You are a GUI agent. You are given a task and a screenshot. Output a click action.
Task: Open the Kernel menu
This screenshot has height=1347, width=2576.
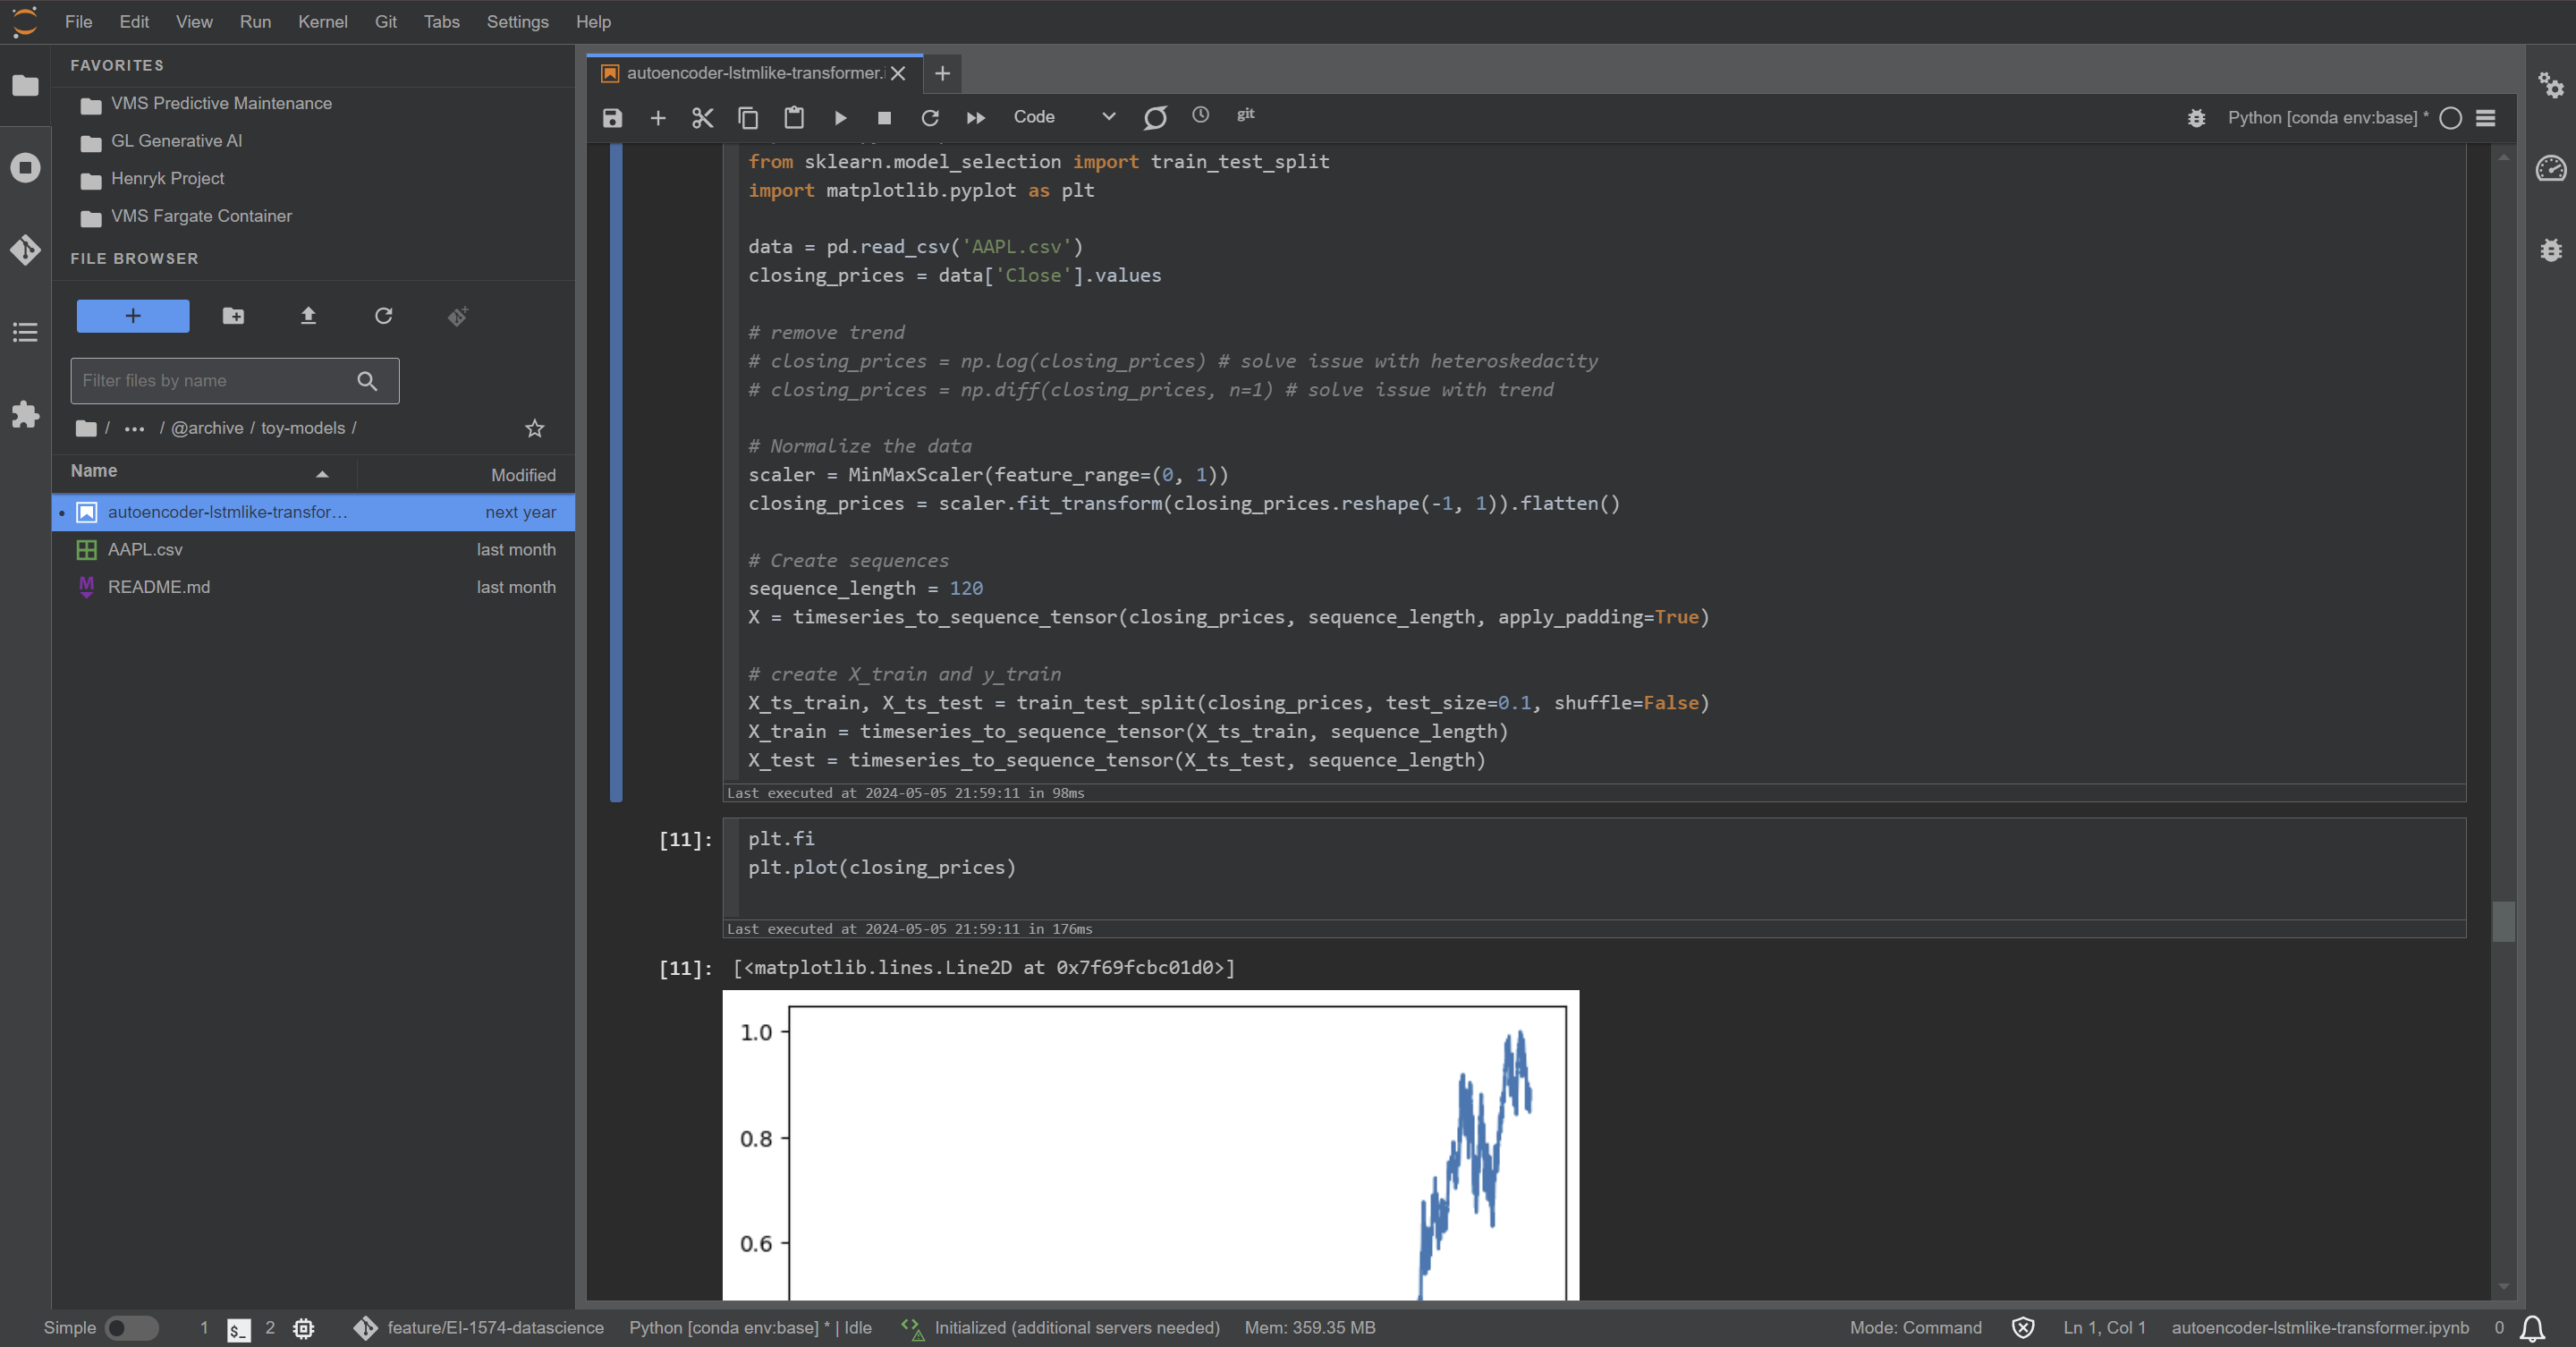[x=322, y=21]
